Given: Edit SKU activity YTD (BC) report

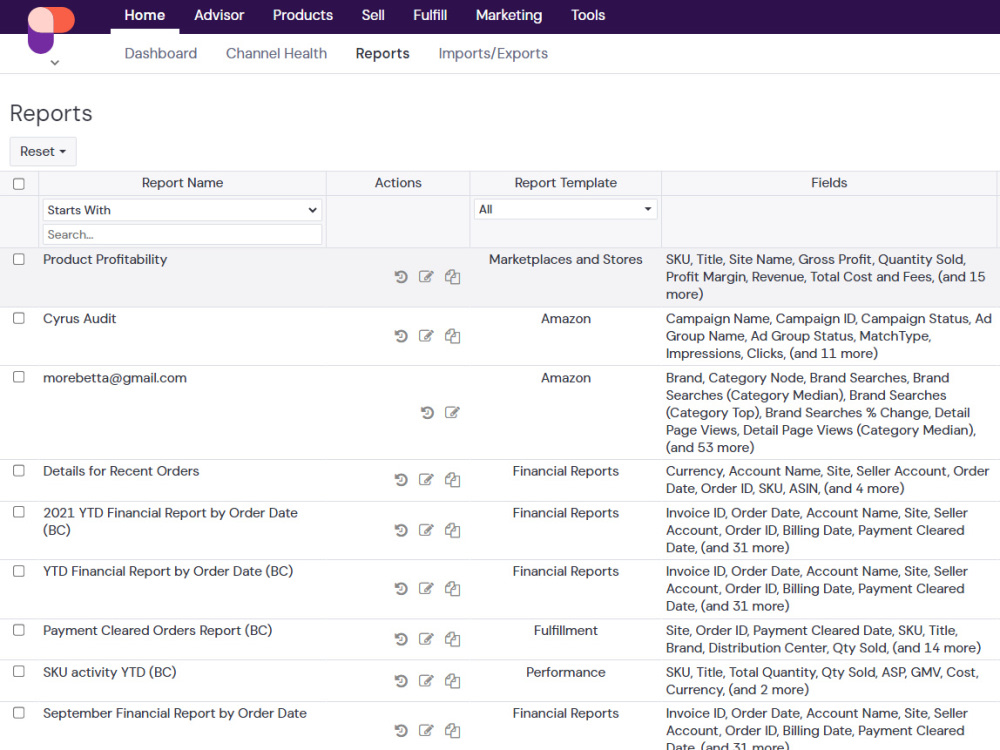Looking at the screenshot, I should tap(426, 681).
